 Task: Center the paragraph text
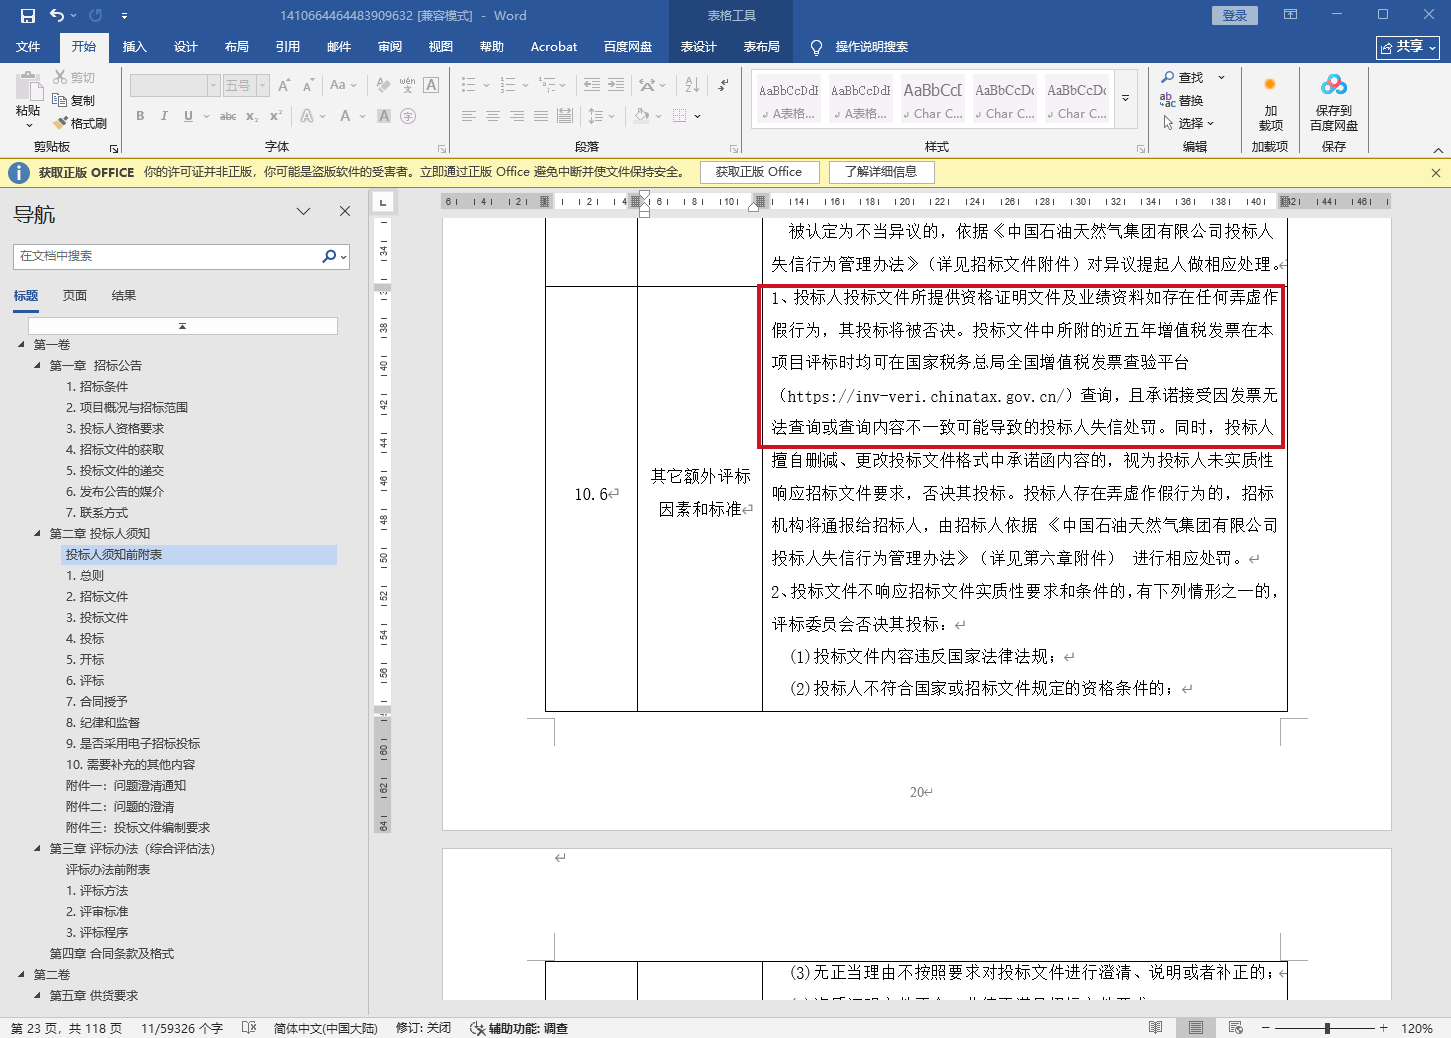[492, 116]
